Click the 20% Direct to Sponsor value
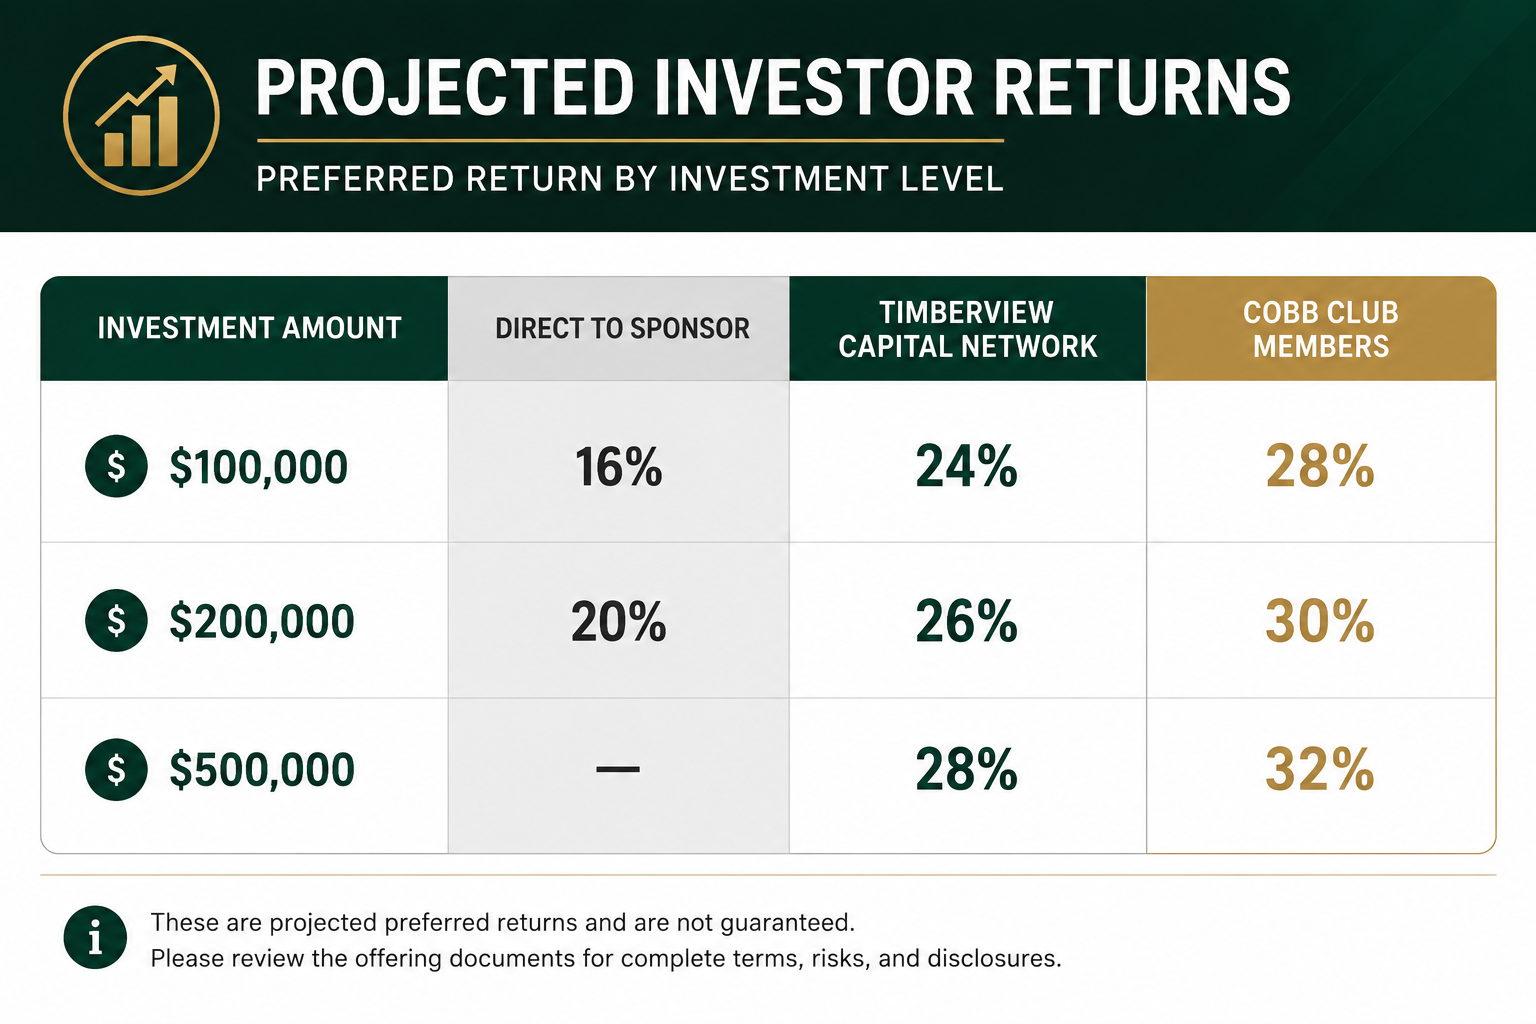1536x1024 pixels. 618,621
